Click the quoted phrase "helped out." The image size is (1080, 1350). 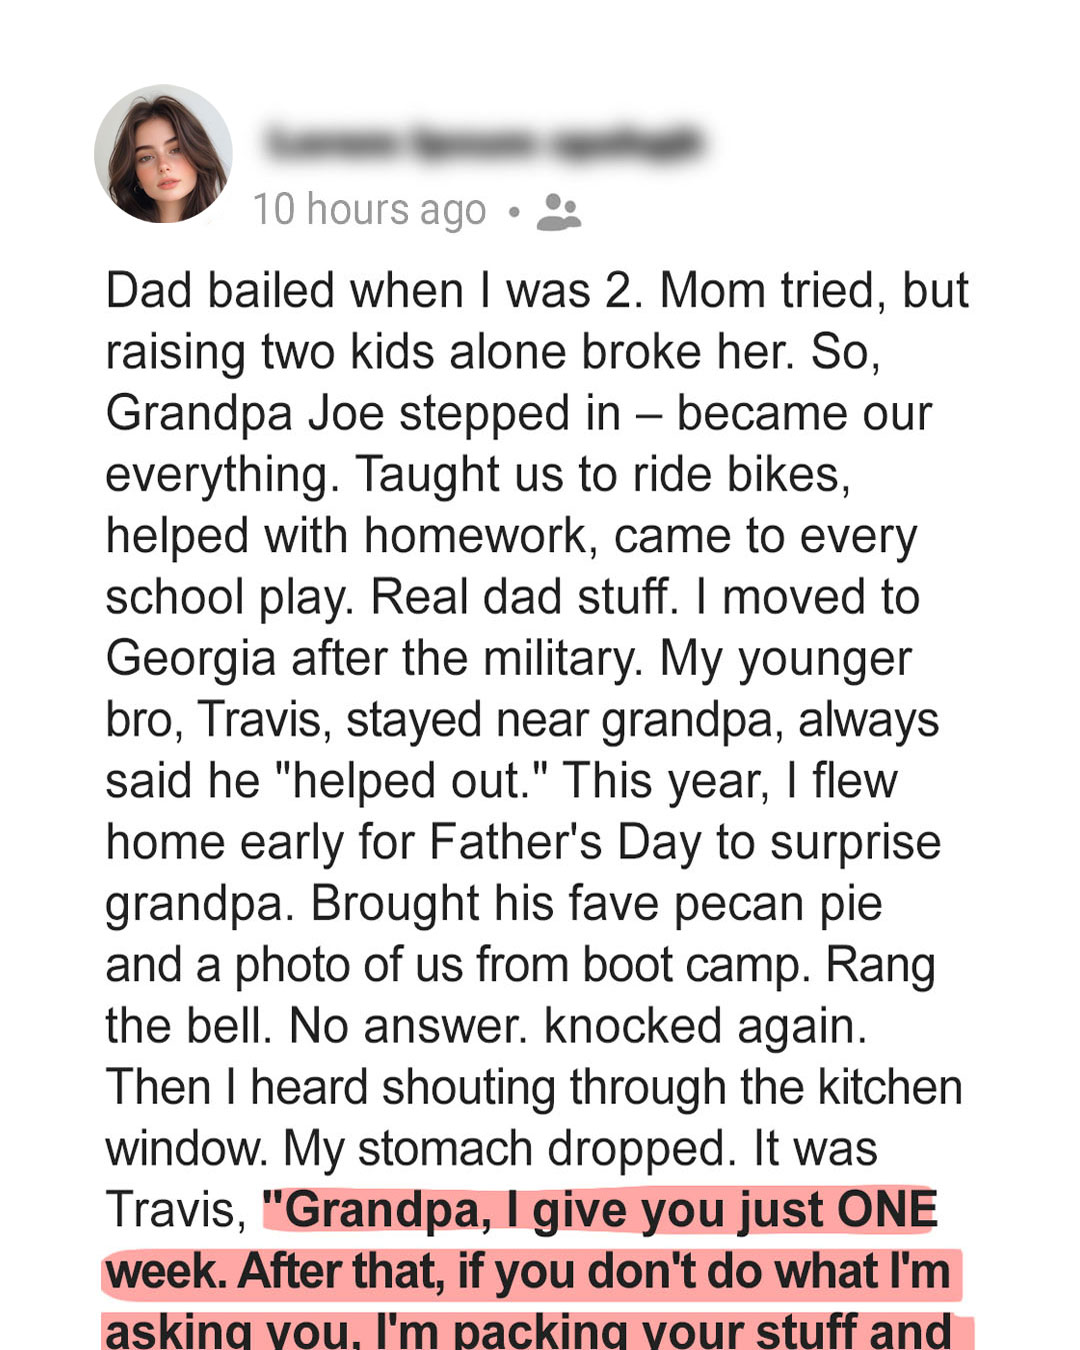419,781
